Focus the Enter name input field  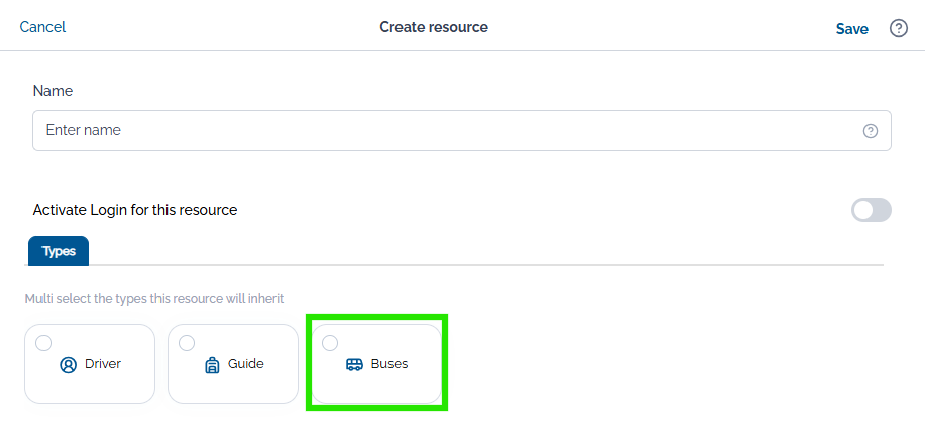coord(461,130)
